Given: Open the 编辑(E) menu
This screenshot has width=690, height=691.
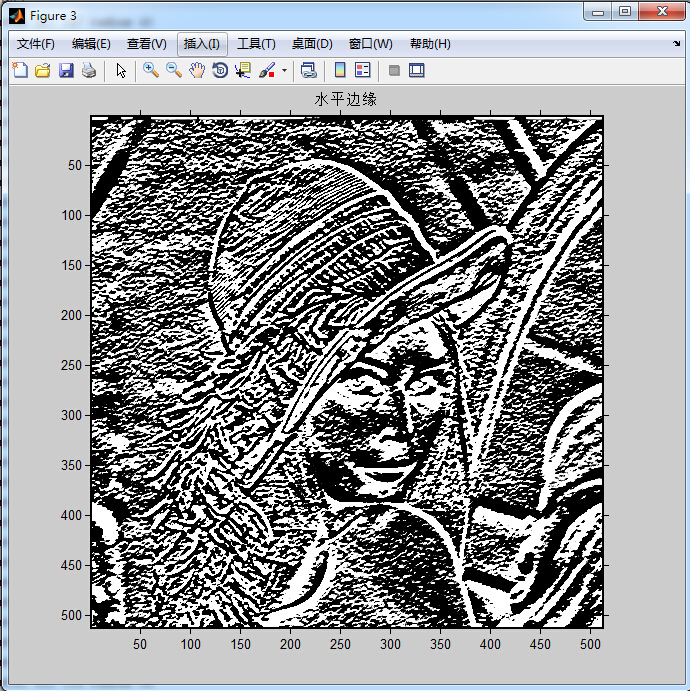Looking at the screenshot, I should 91,44.
